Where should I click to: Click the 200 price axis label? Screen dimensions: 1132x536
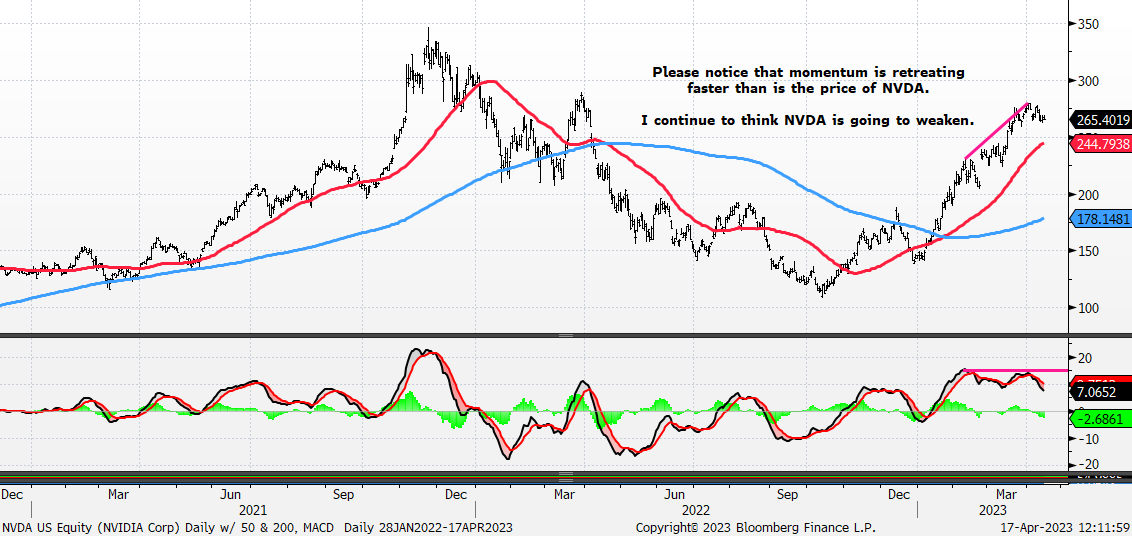point(1089,194)
